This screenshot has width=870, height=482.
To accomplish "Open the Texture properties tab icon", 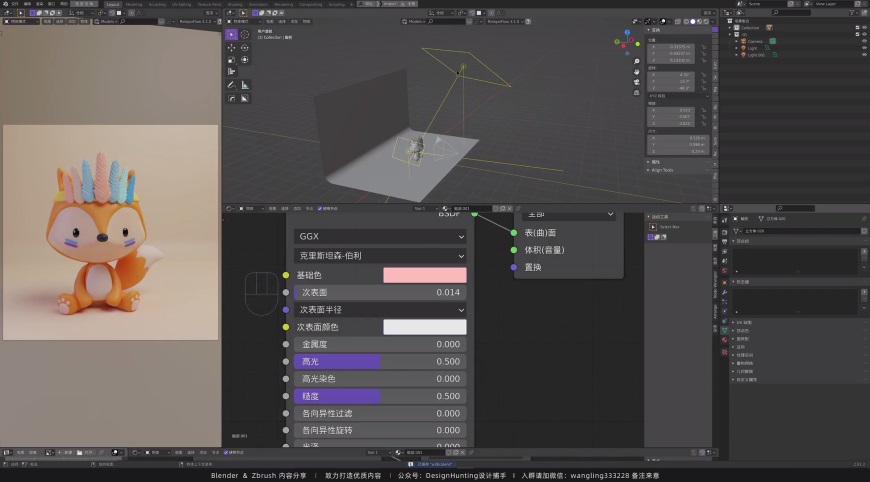I will click(x=725, y=352).
